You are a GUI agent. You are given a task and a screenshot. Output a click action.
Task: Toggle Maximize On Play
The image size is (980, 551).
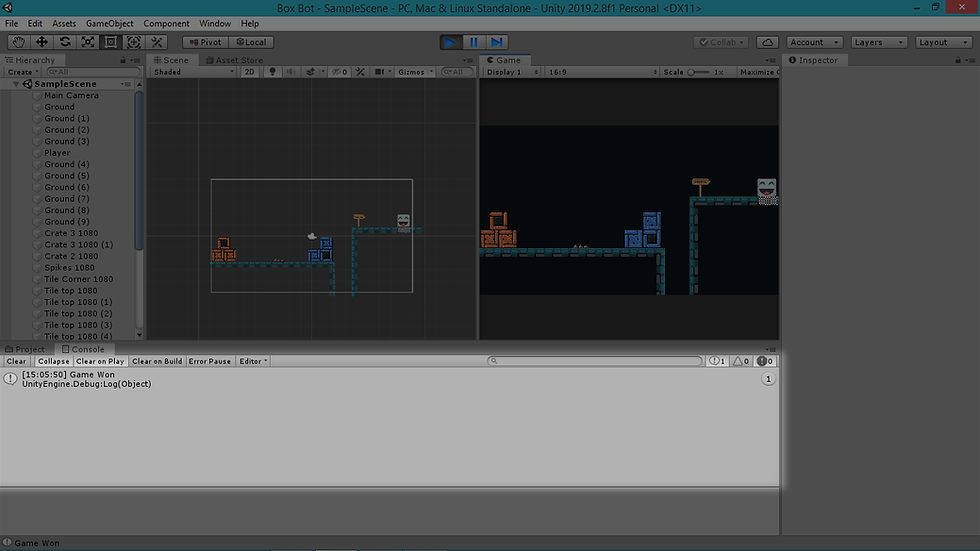(759, 72)
